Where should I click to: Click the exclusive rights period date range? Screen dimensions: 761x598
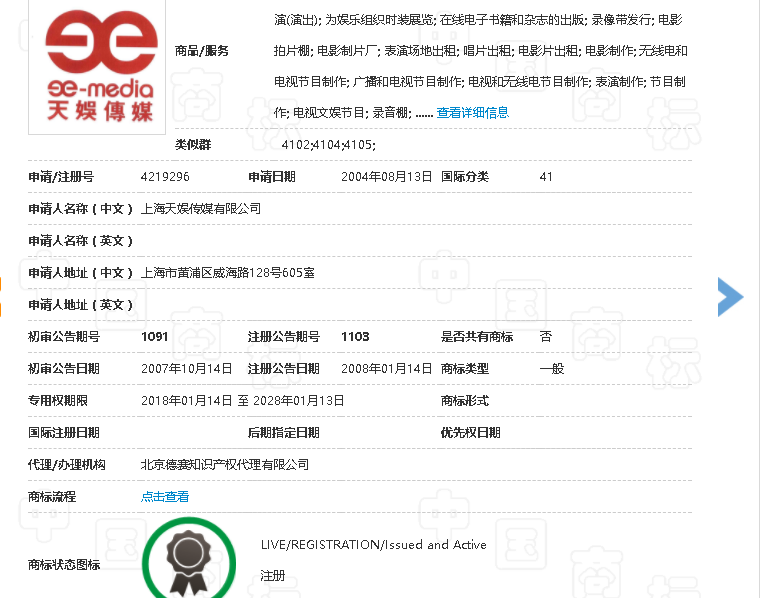(243, 401)
